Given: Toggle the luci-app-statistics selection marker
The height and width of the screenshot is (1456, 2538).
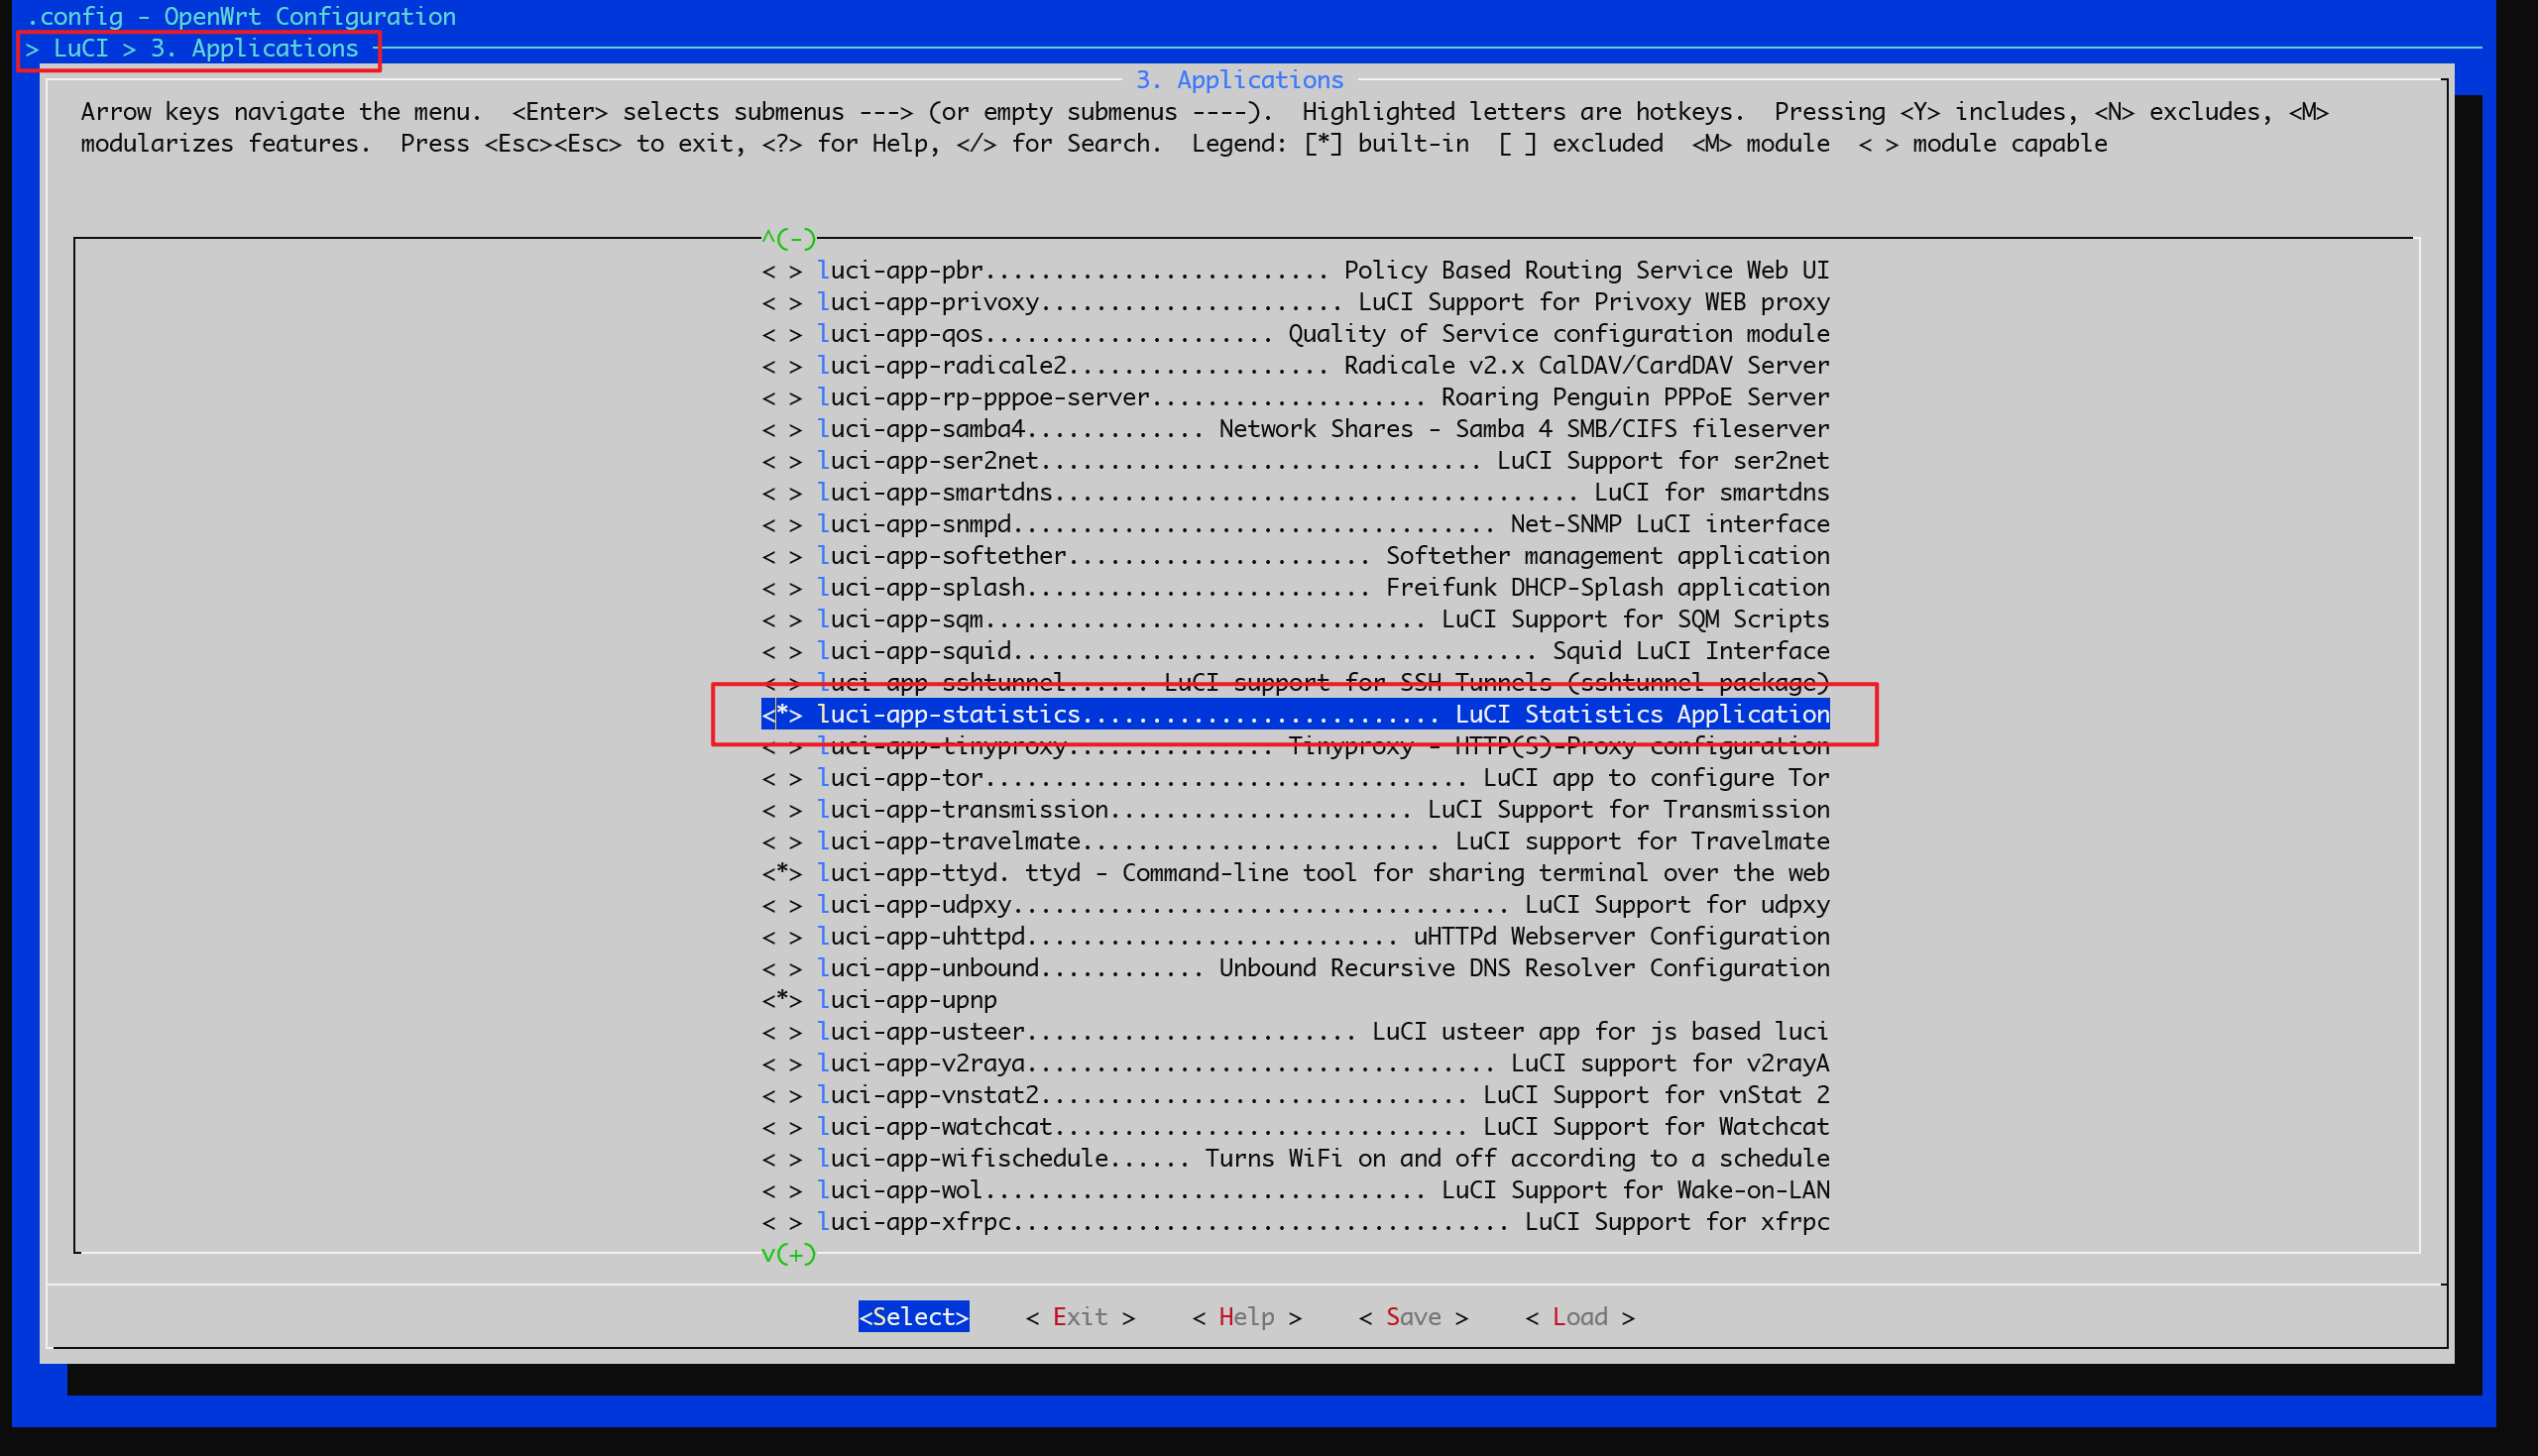Looking at the screenshot, I should tap(782, 714).
